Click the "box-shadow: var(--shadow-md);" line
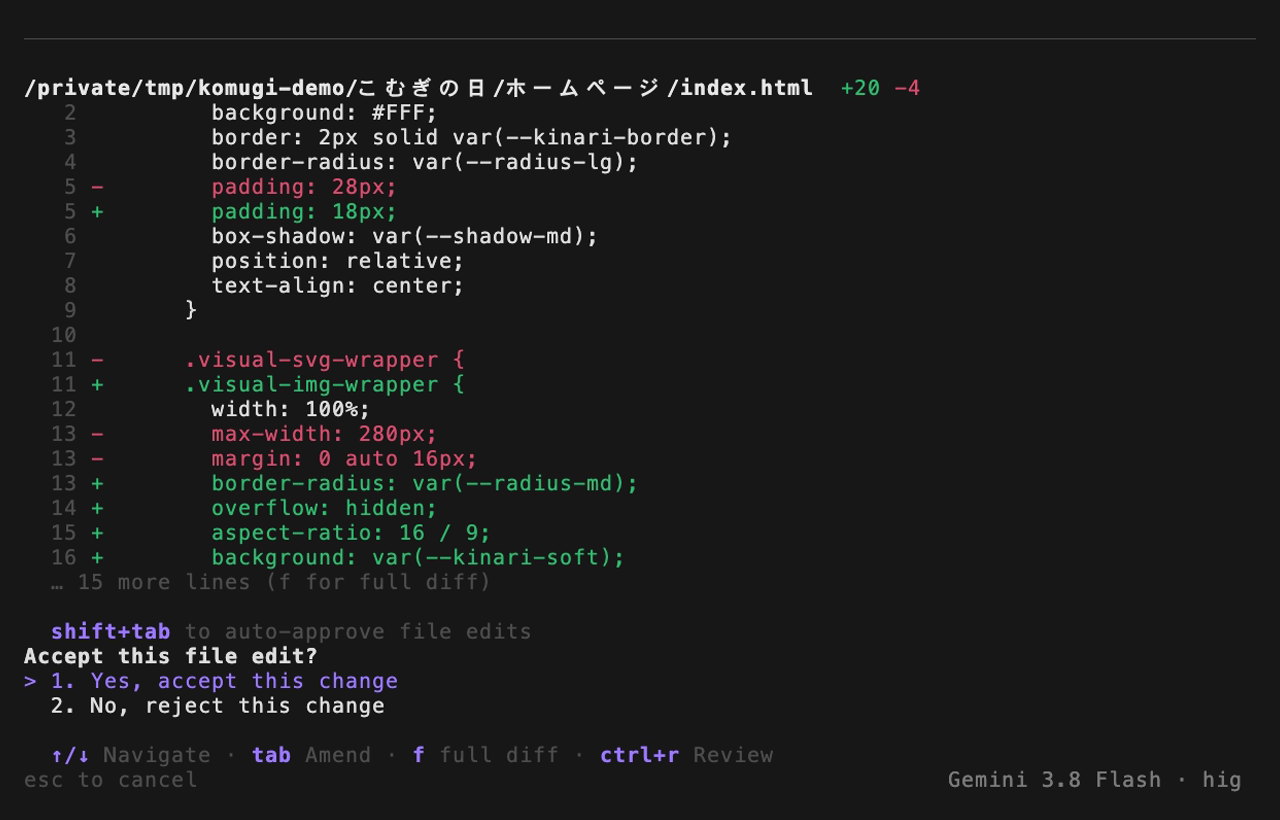Screen dimensions: 1280x820 404,237
